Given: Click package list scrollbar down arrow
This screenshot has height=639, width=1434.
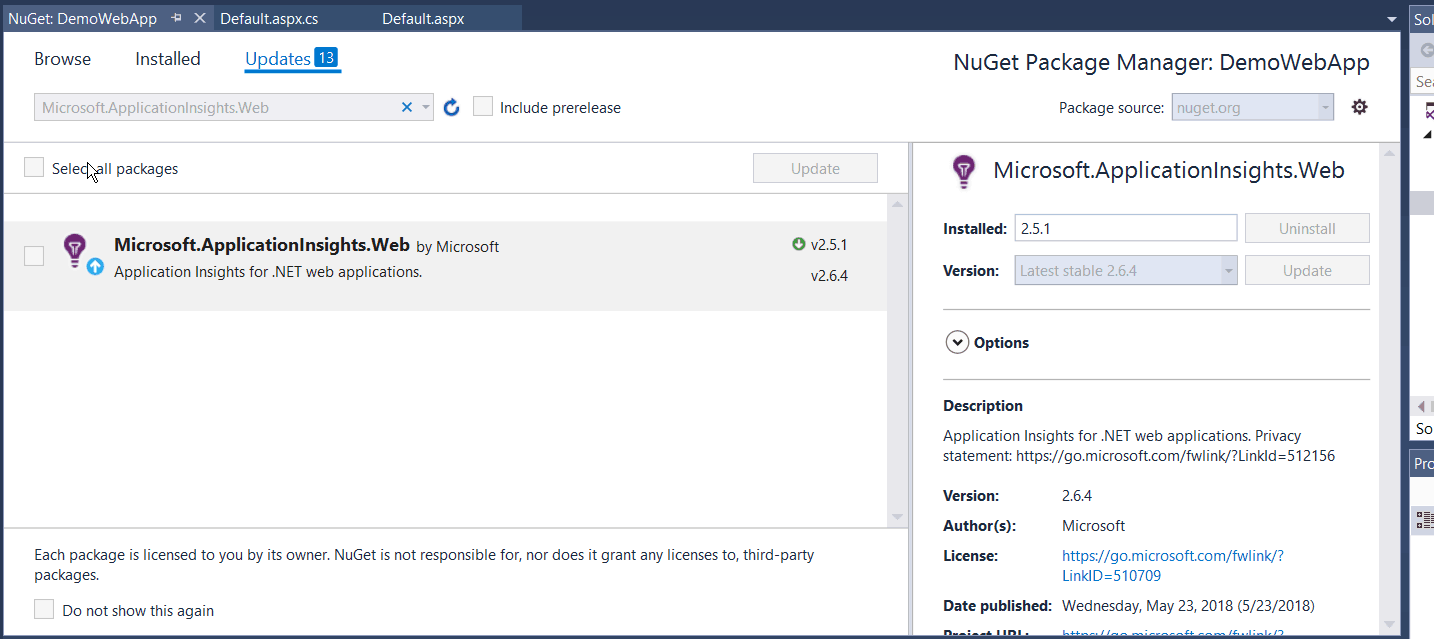Looking at the screenshot, I should pos(897,517).
